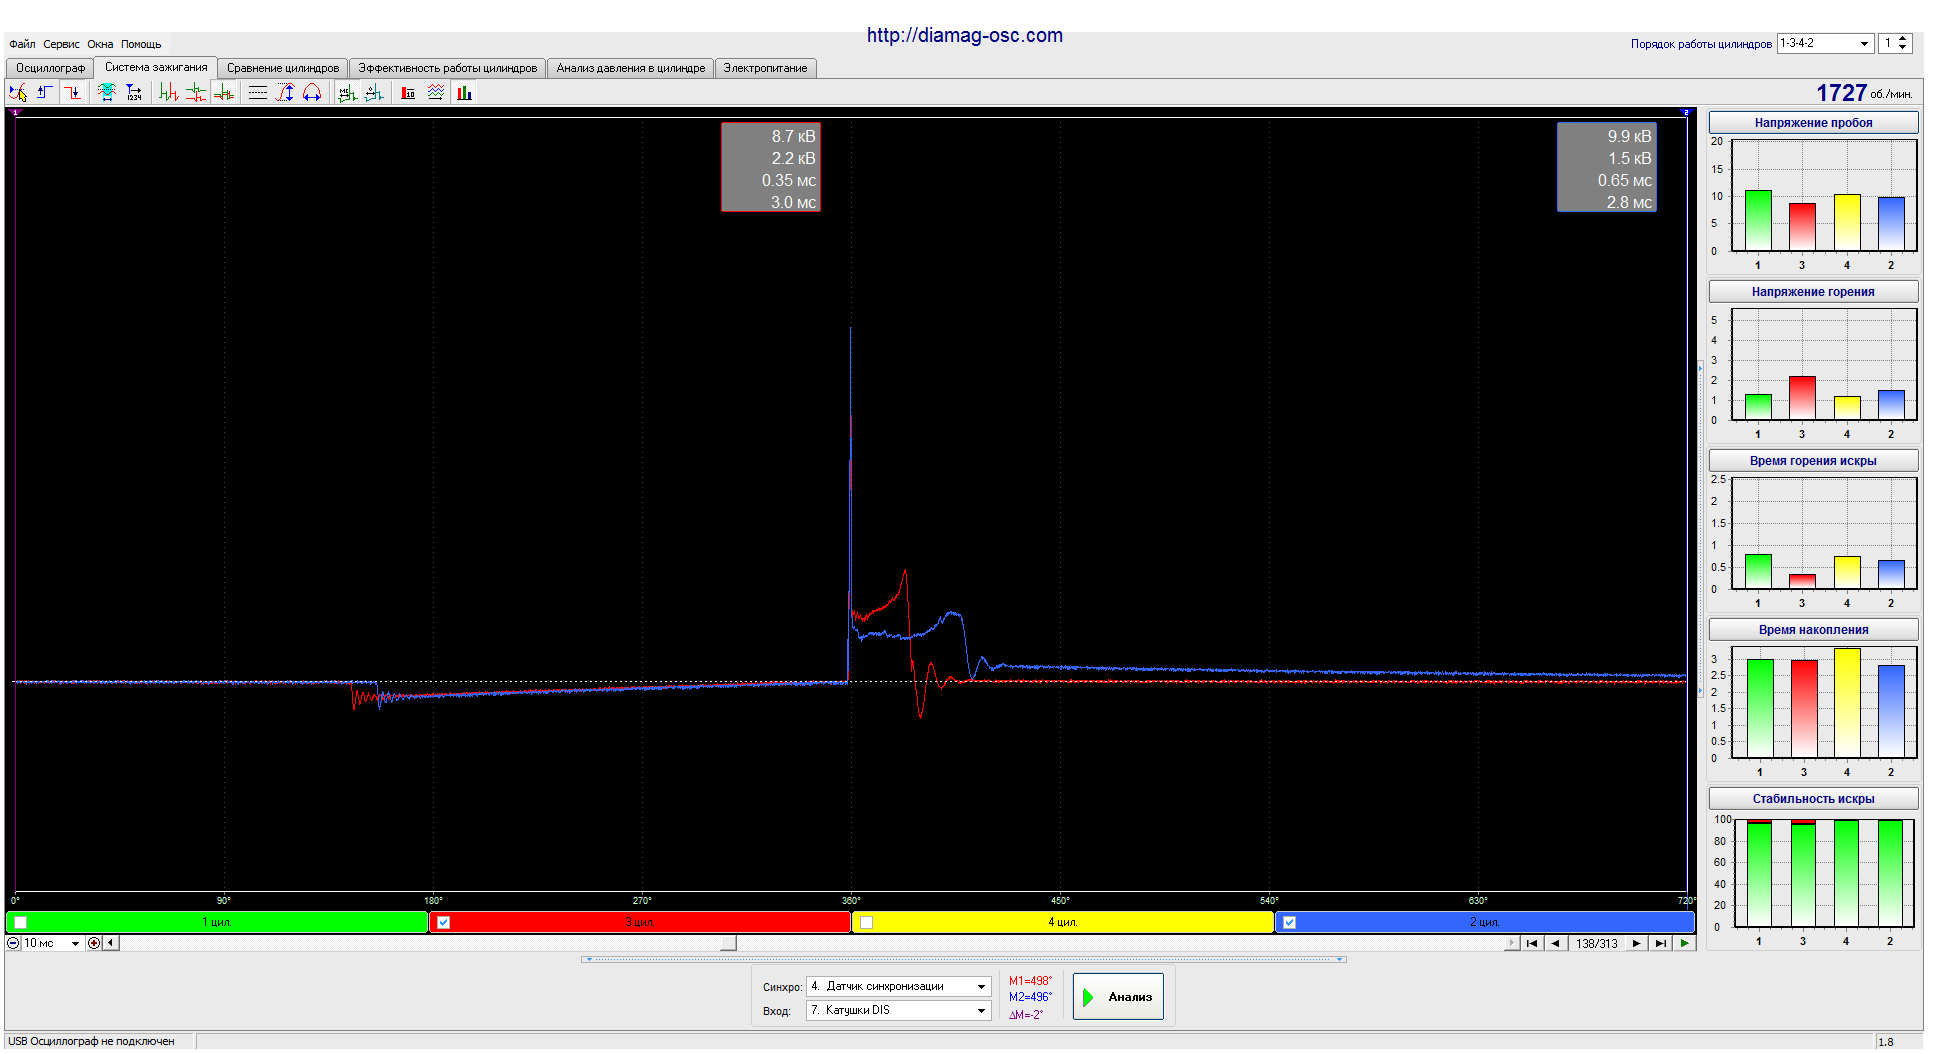Click the horizontal grid lines icon
1934x1054 pixels.
coord(258,93)
